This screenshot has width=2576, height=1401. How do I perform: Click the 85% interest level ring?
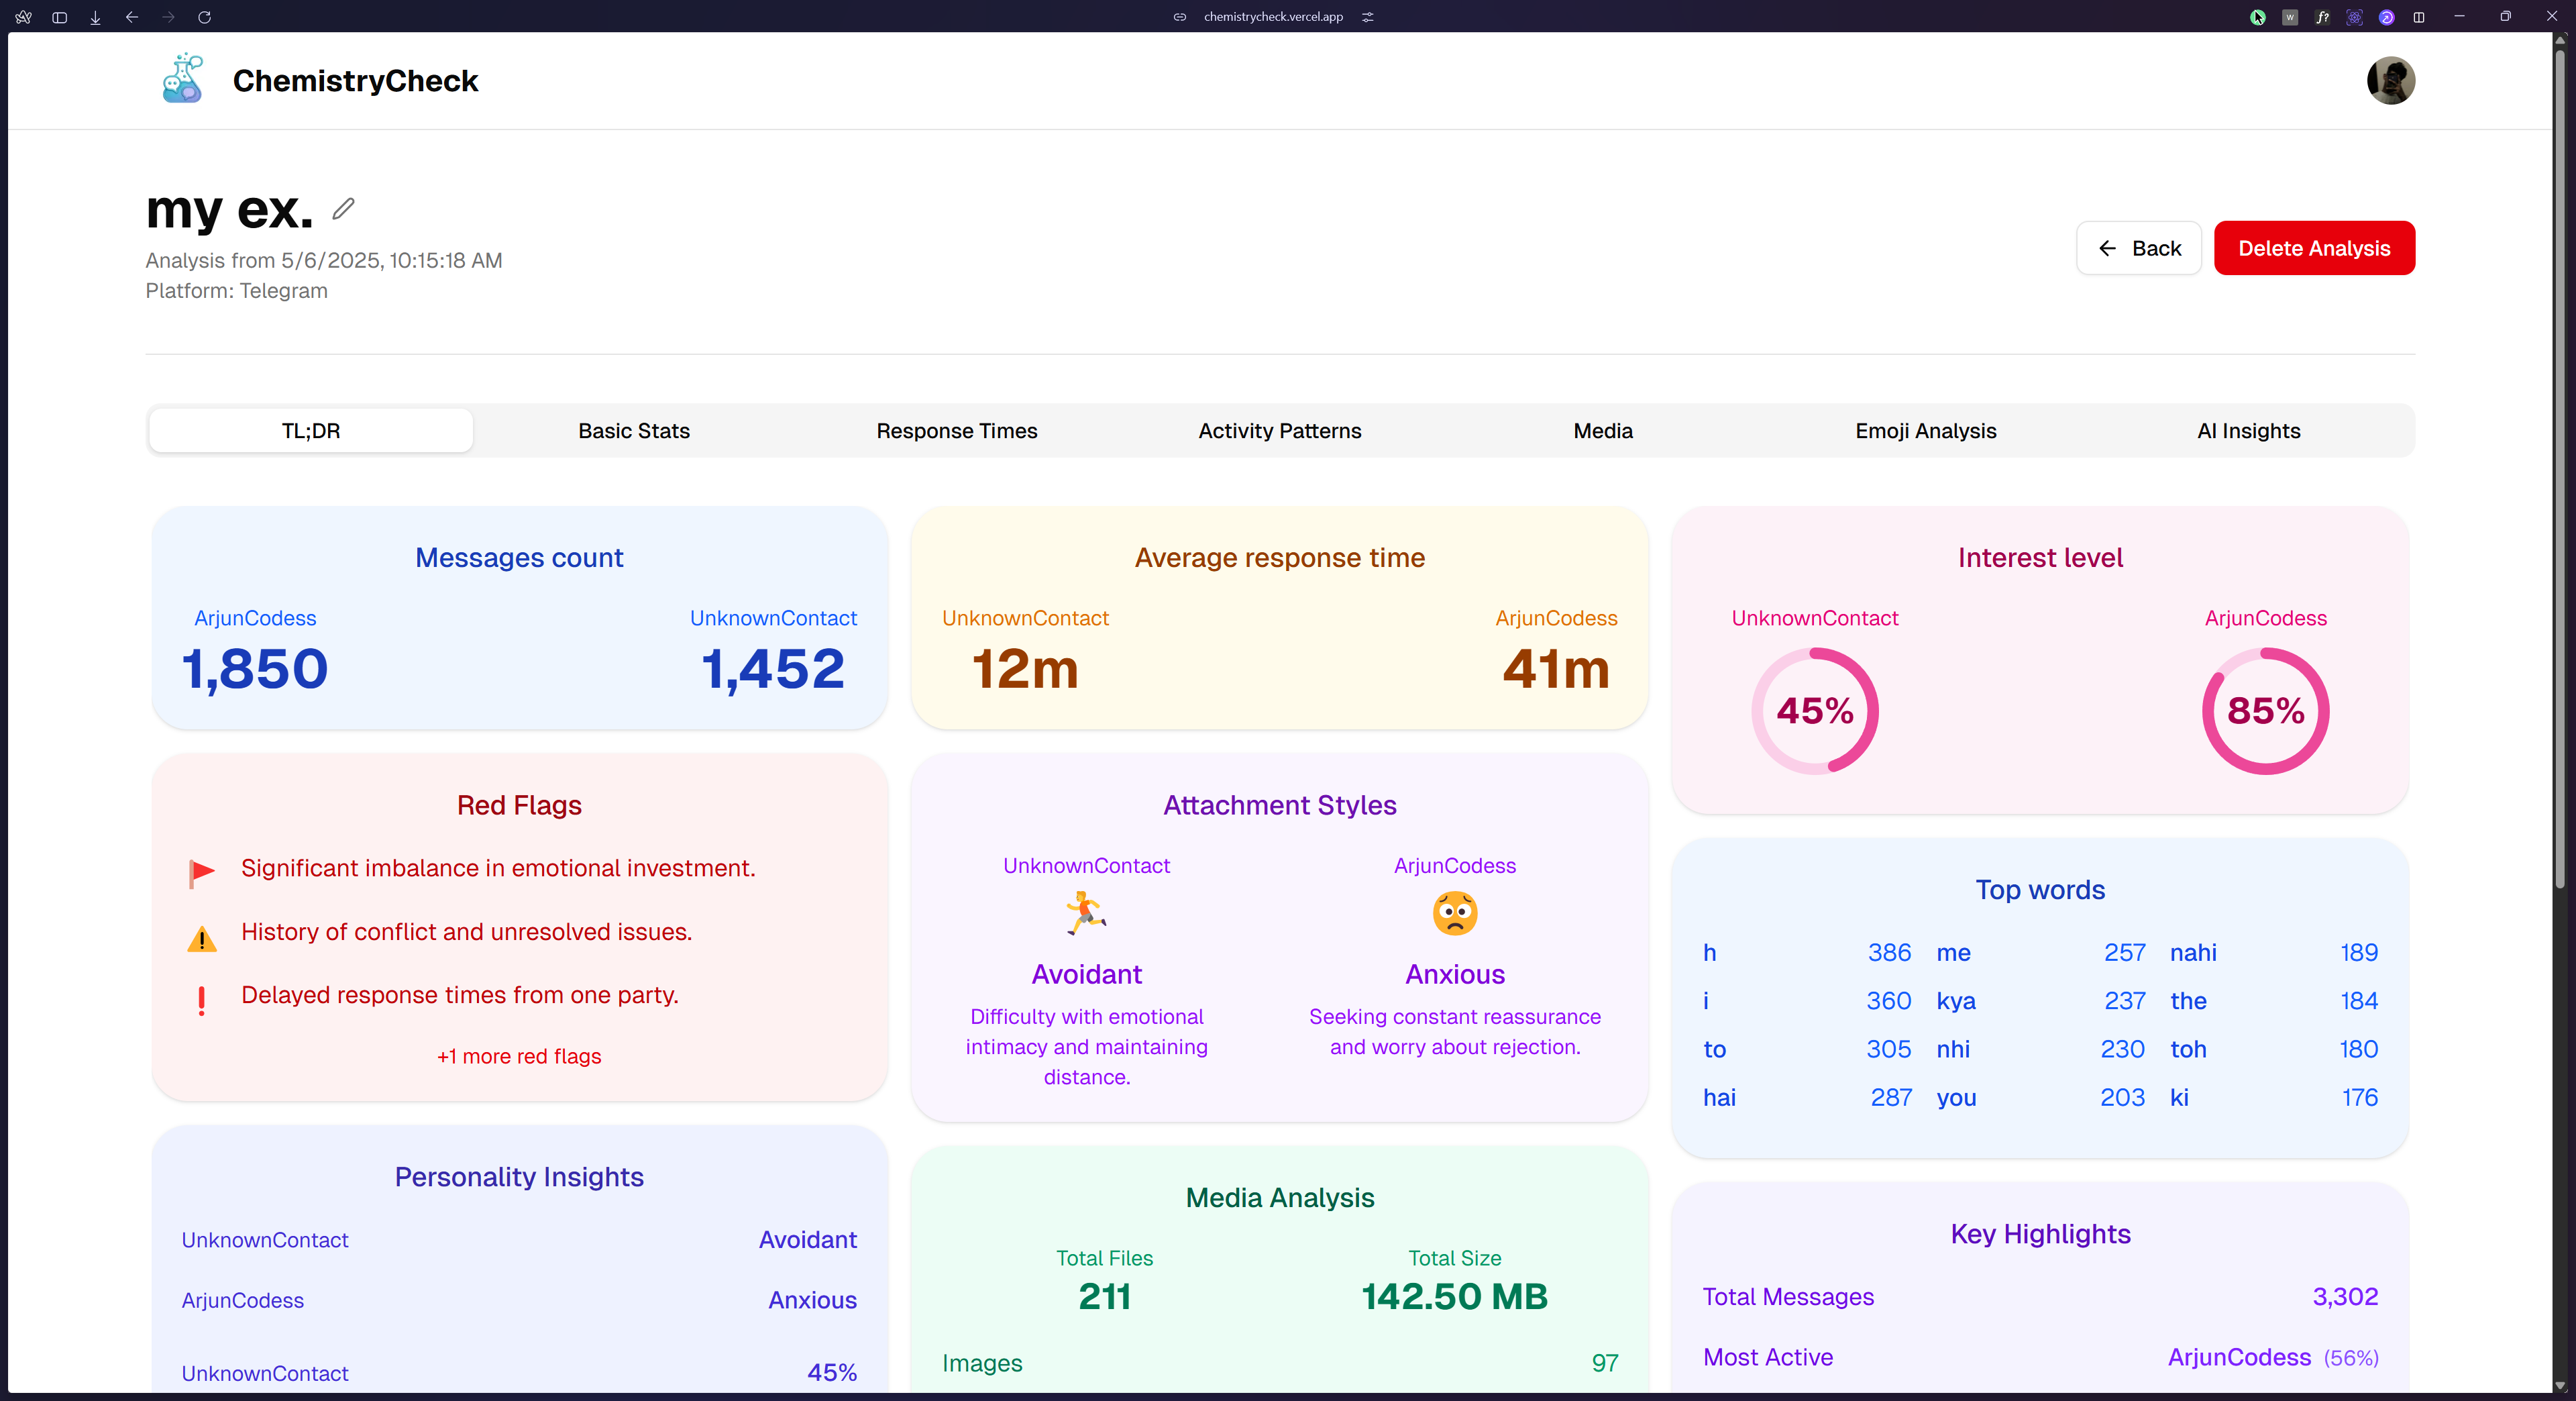pos(2265,711)
